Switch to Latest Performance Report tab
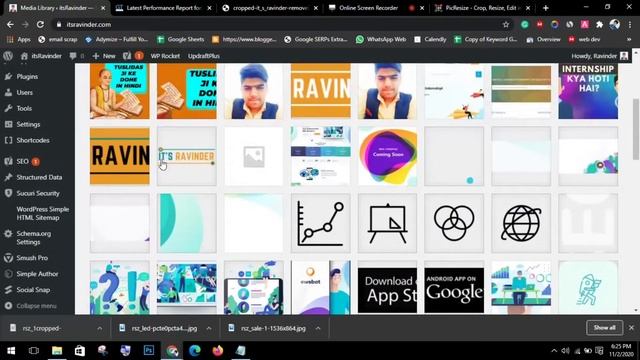640x360 pixels. 164,8
